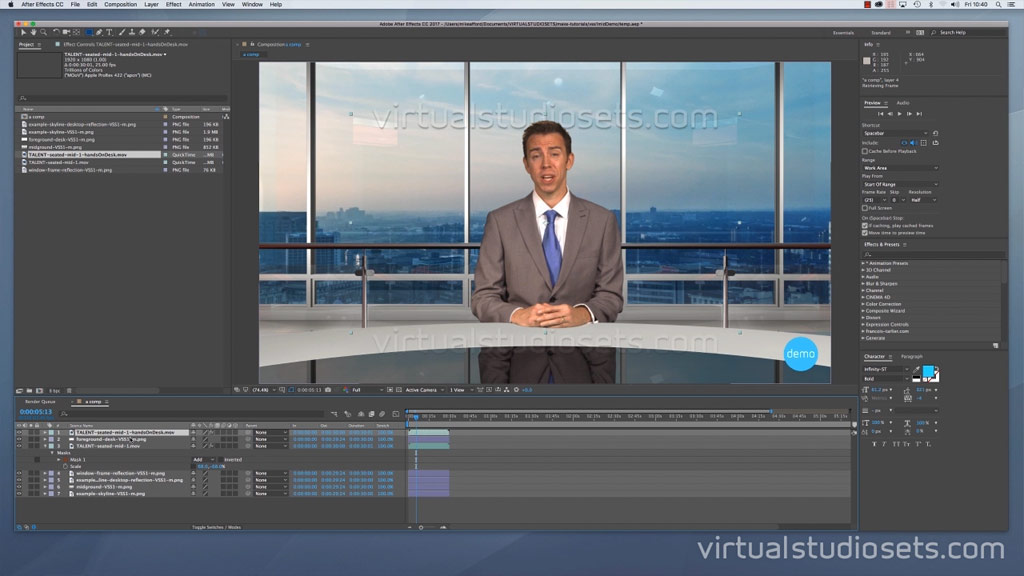The width and height of the screenshot is (1024, 576).
Task: Create a new composition from Project panel footer
Action: coord(39,391)
